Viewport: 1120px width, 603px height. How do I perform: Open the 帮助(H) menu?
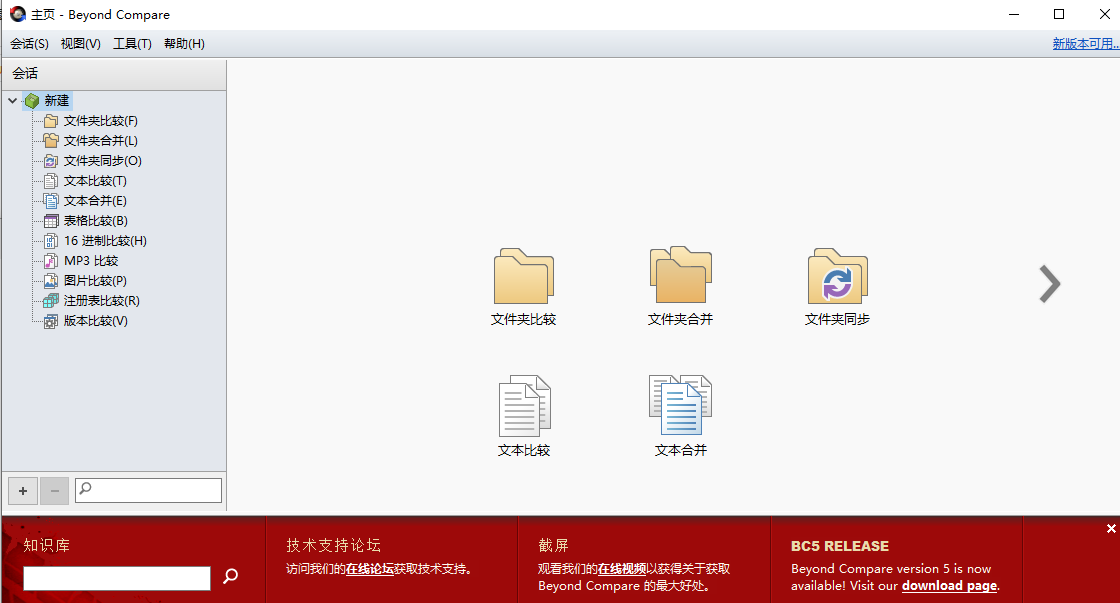point(184,44)
